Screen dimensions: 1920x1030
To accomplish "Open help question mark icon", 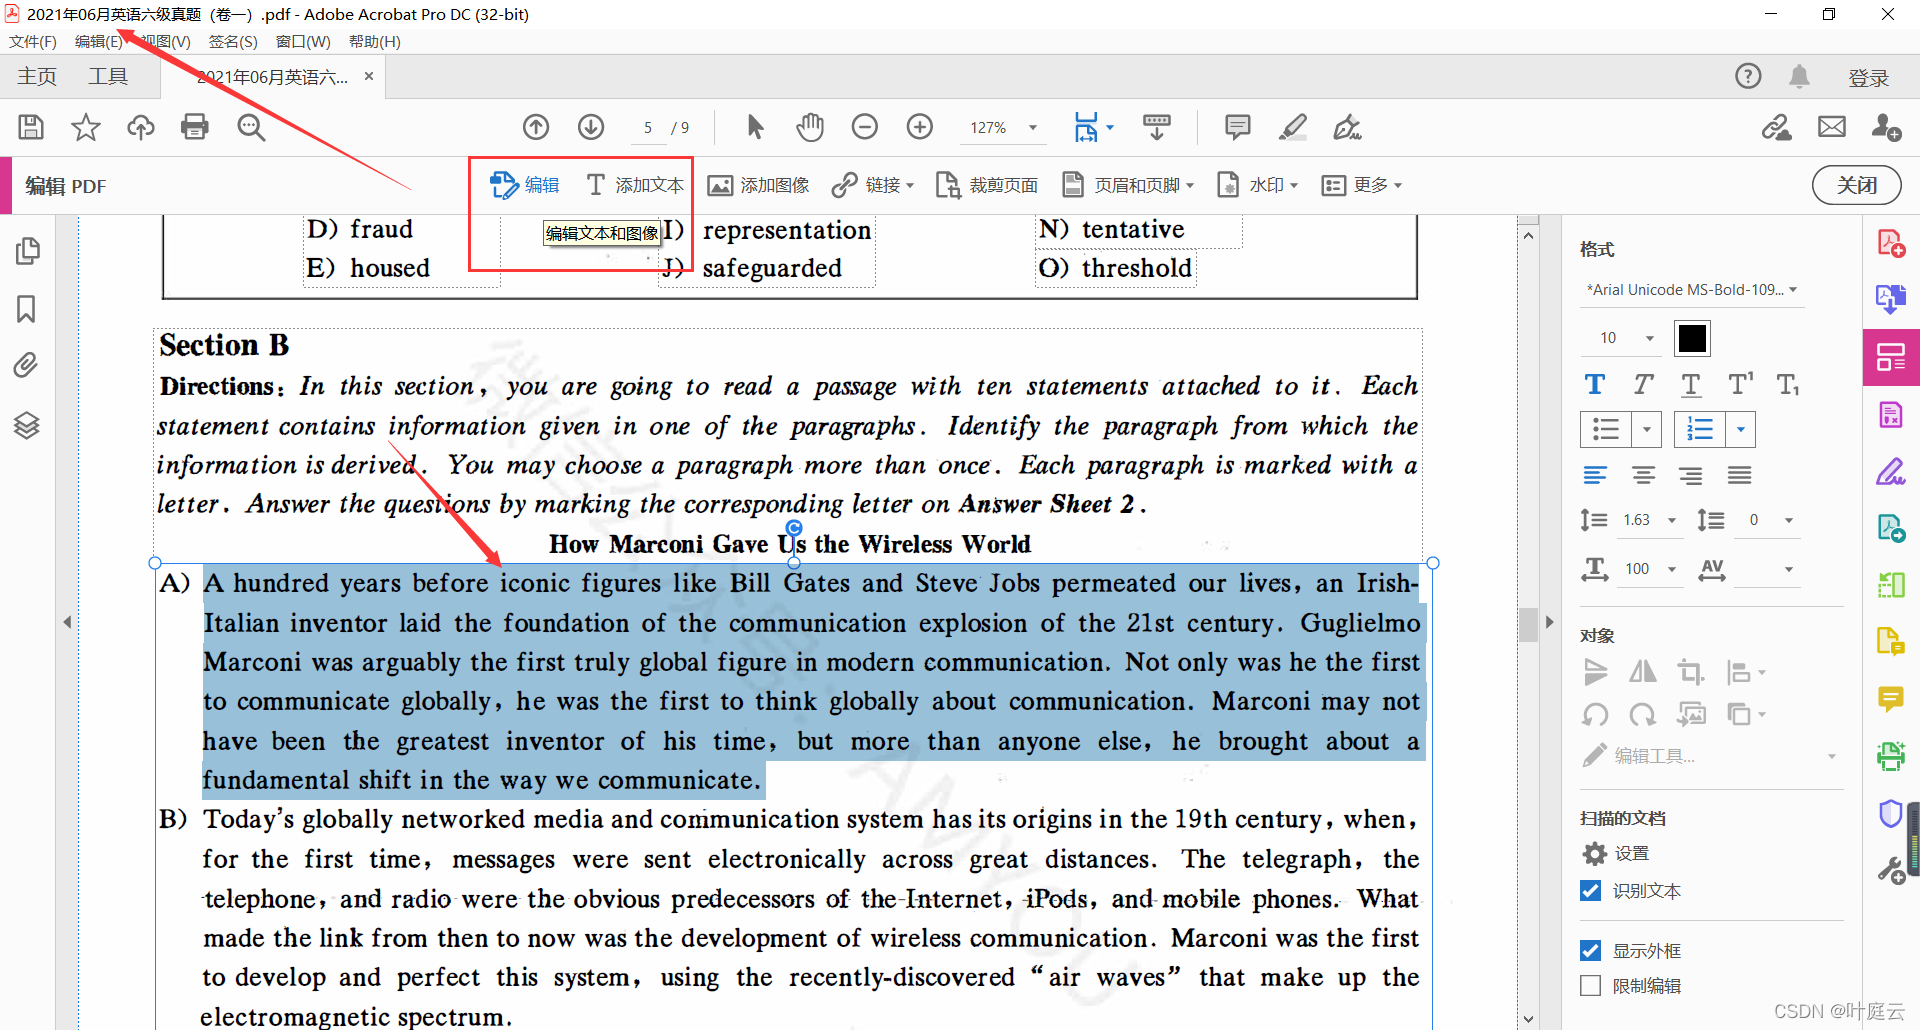I will [1748, 76].
